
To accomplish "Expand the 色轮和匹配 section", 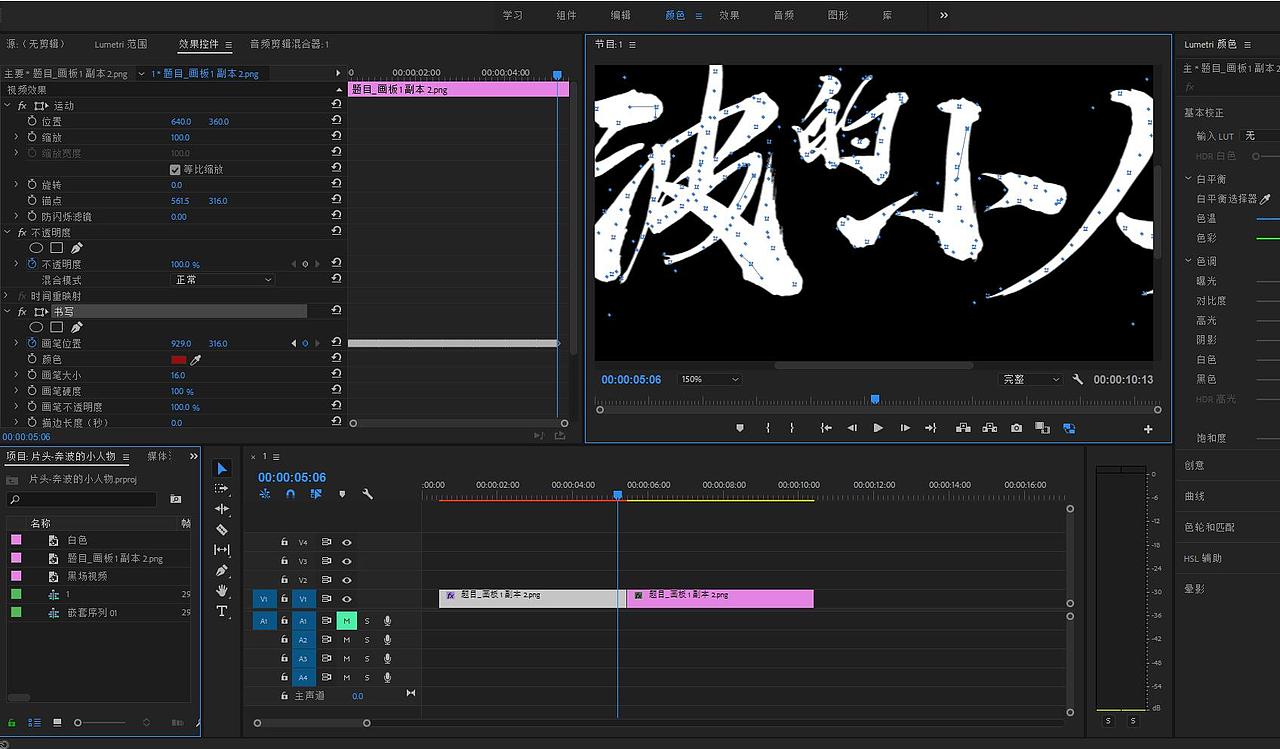I will (1209, 527).
